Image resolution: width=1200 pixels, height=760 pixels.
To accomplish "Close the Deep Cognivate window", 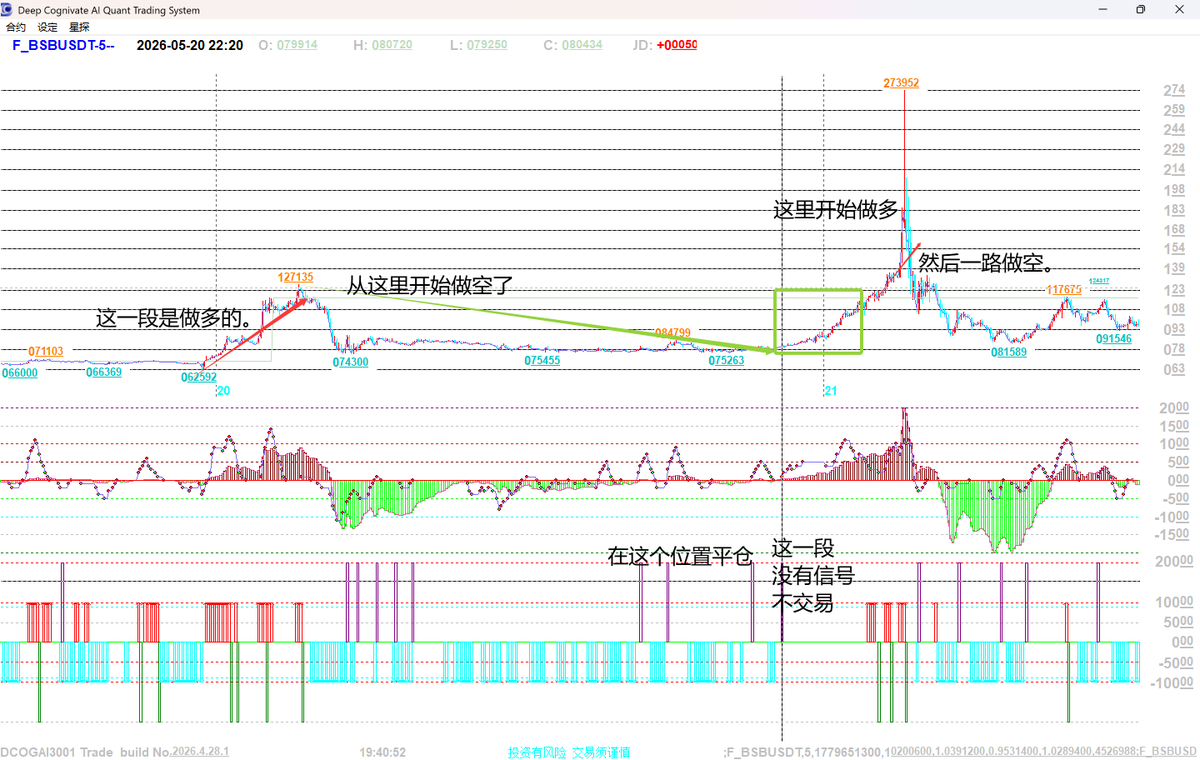I will (1178, 10).
